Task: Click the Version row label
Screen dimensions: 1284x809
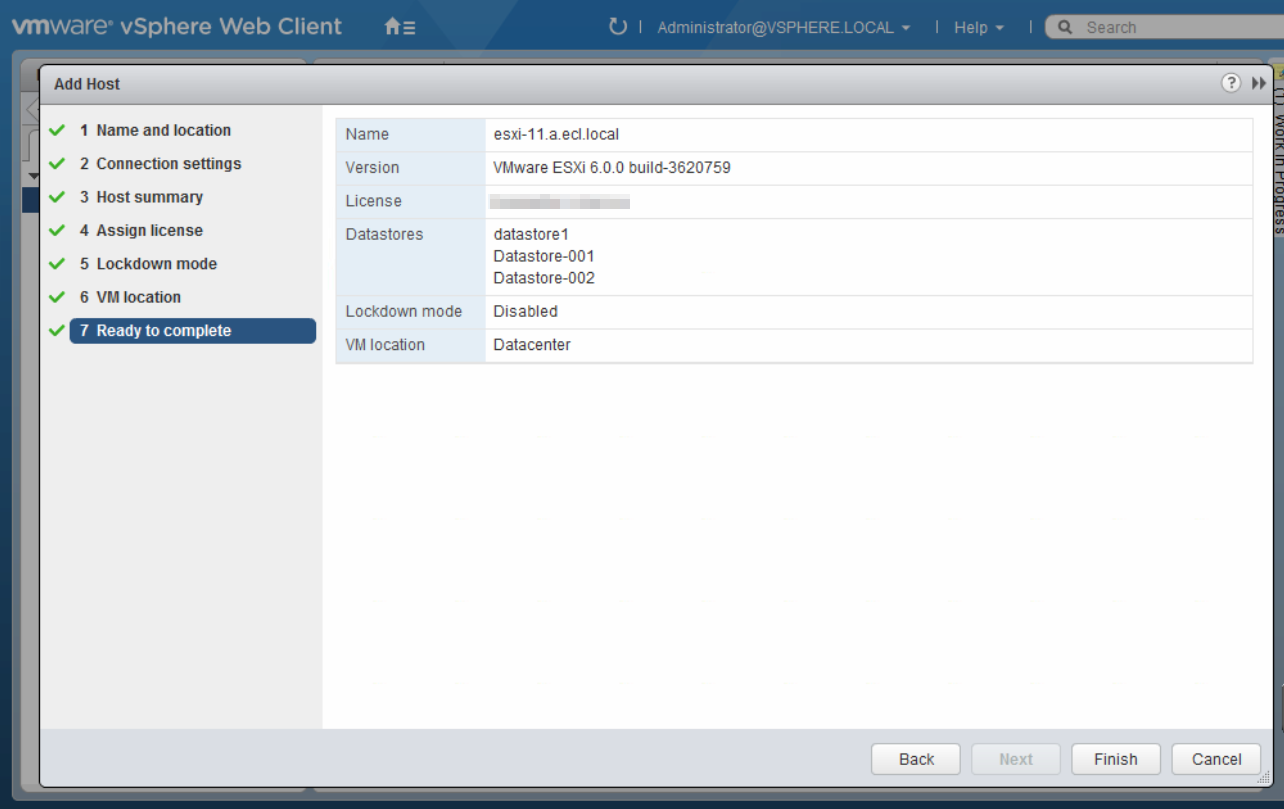Action: (372, 168)
